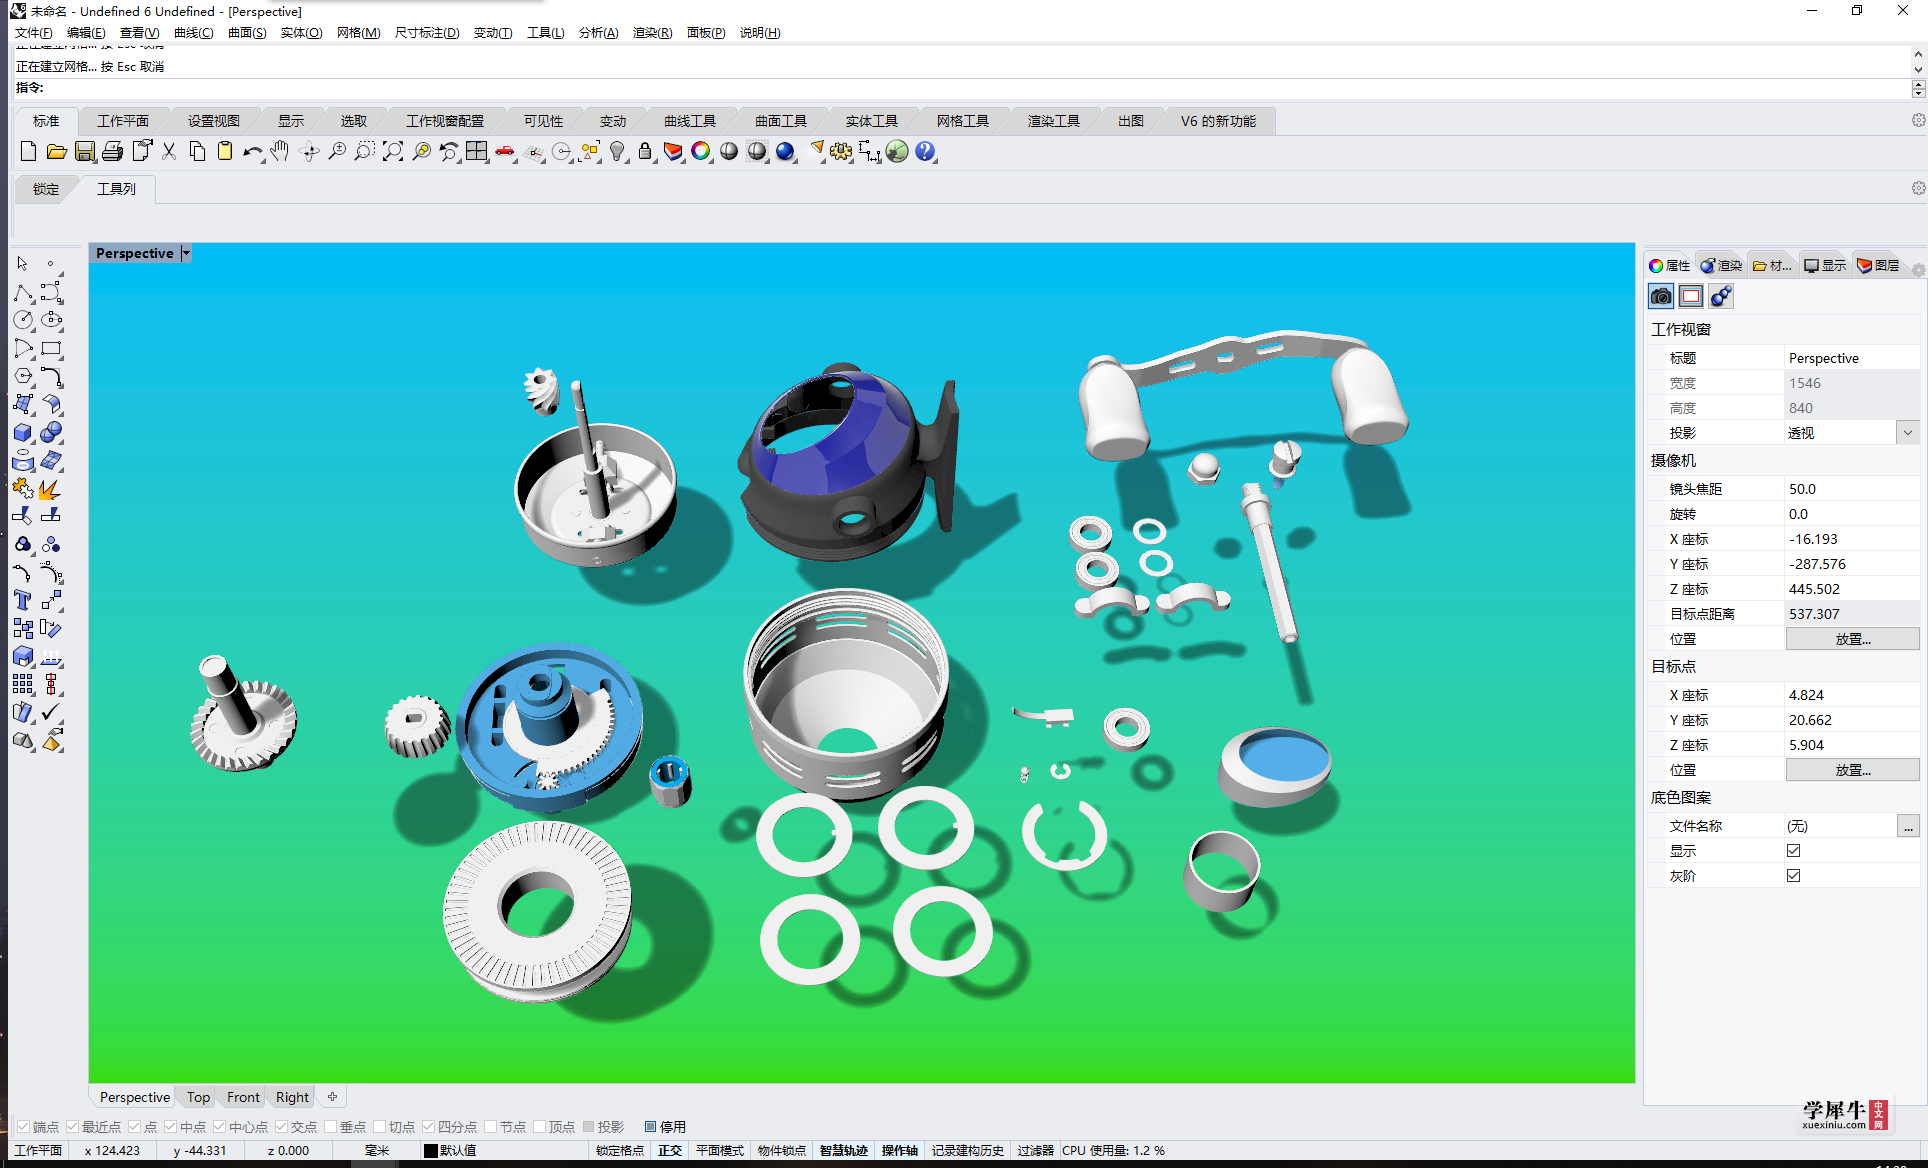This screenshot has width=1928, height=1168.
Task: Open Options with the gear icon
Action: pos(841,151)
